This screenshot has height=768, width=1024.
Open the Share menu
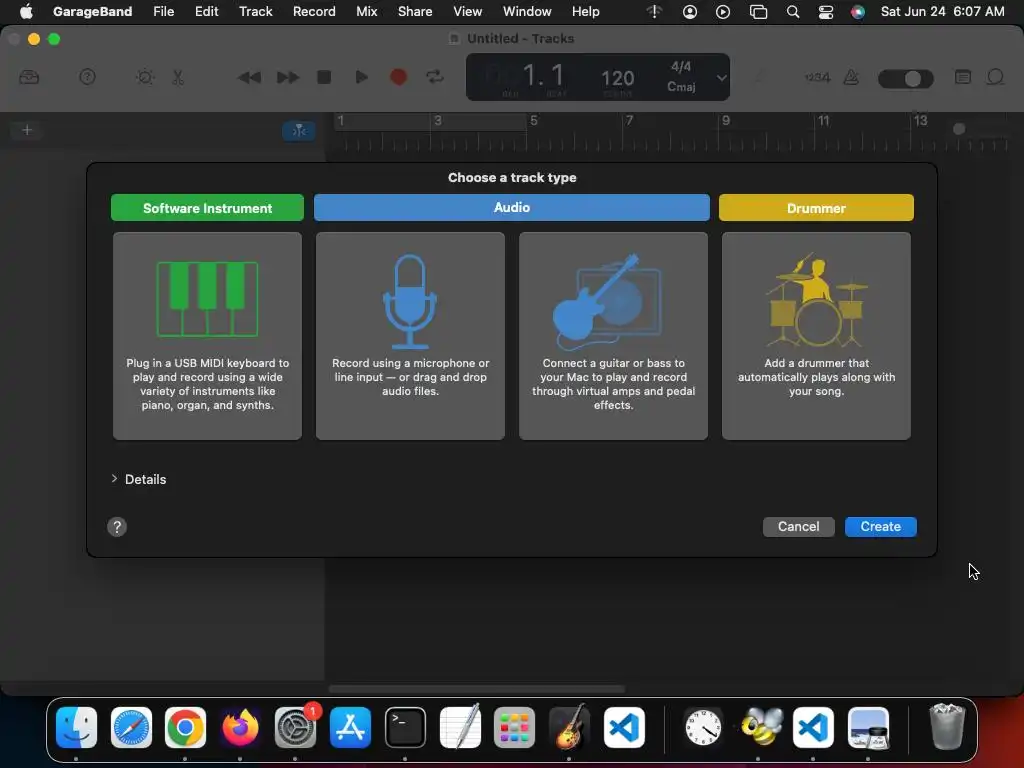click(x=415, y=11)
